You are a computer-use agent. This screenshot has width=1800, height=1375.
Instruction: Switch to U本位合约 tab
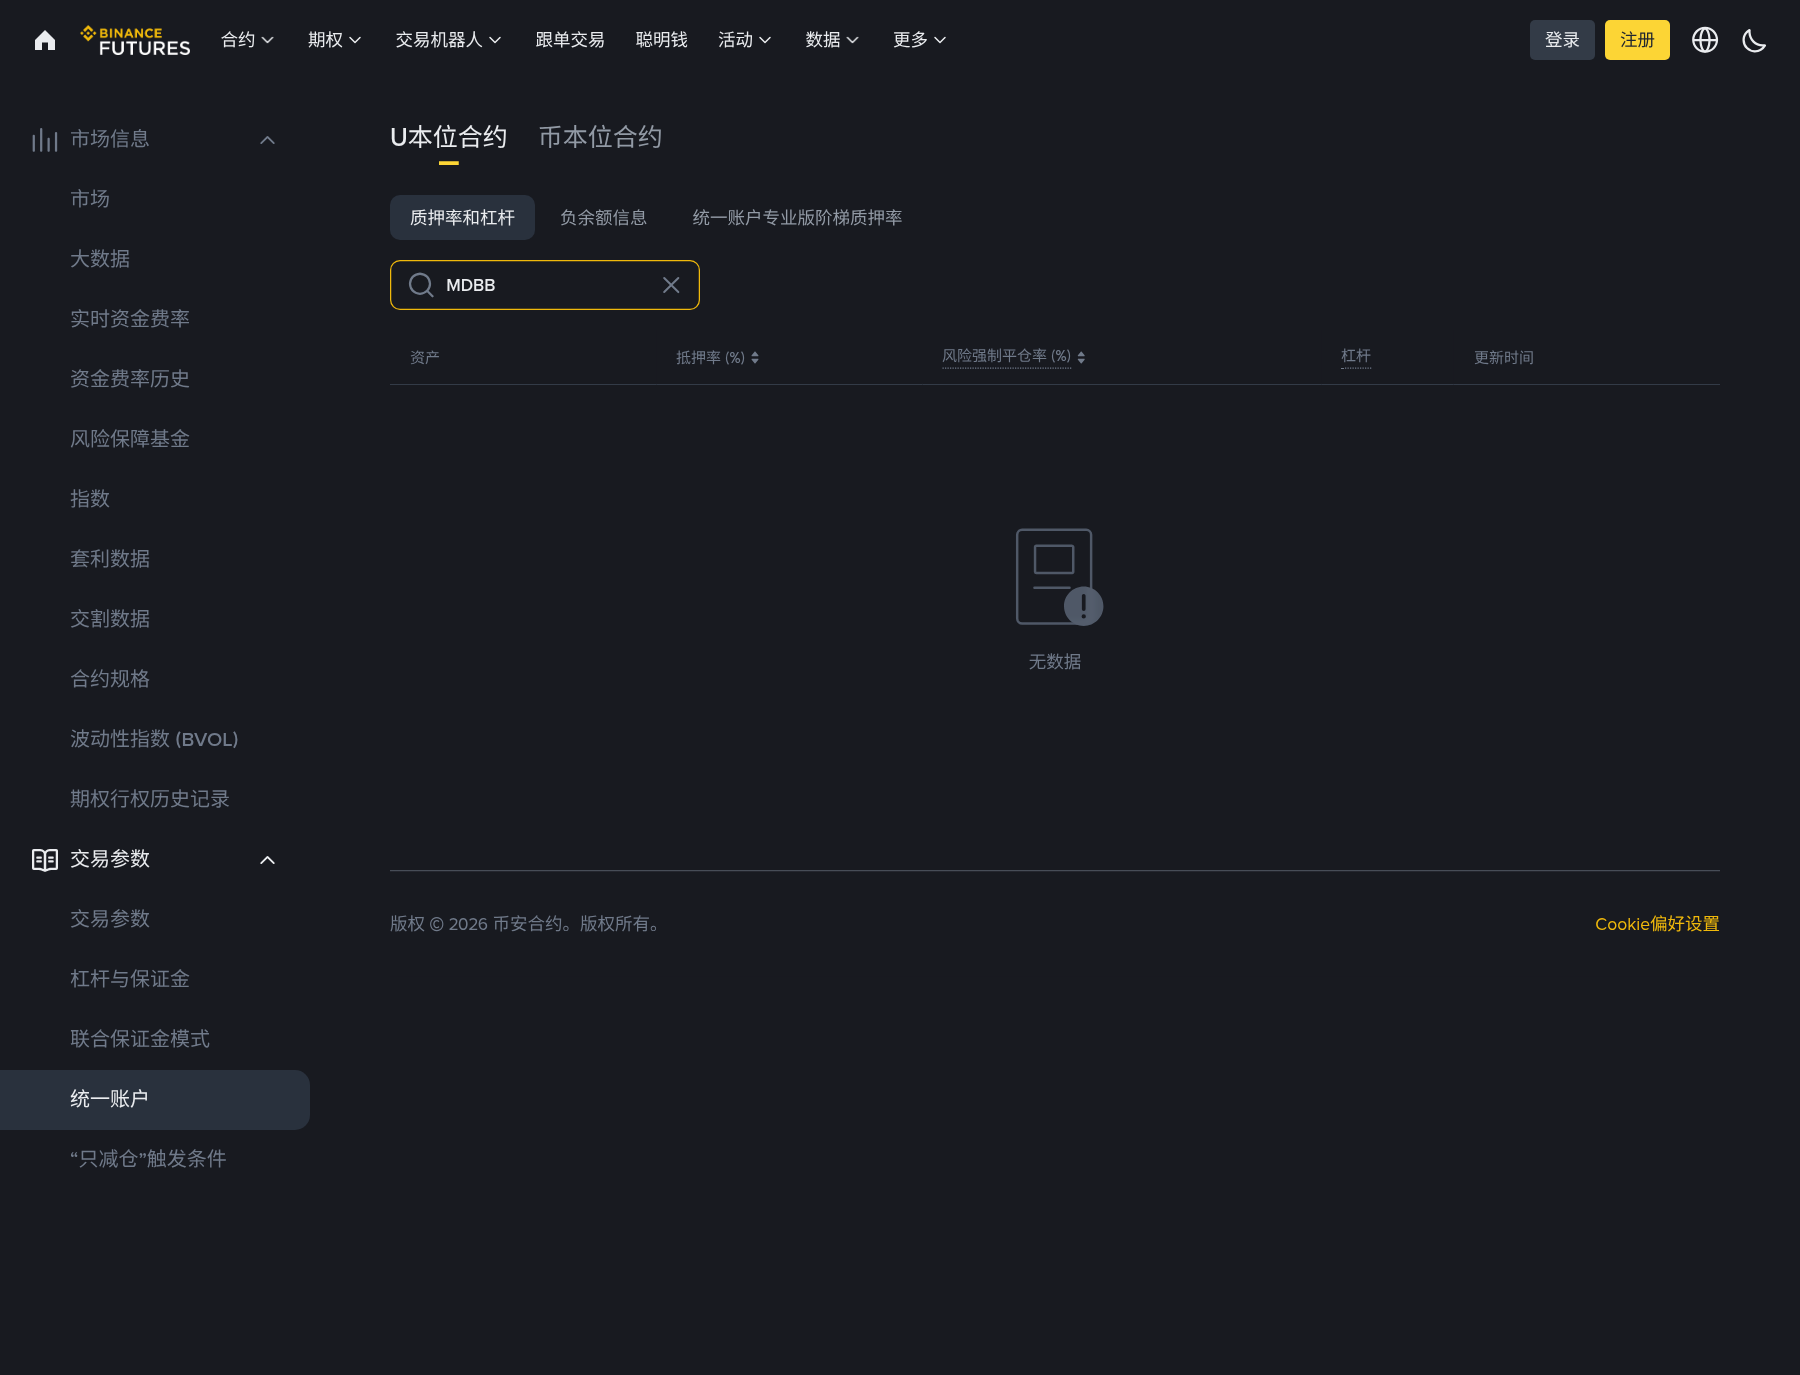449,137
